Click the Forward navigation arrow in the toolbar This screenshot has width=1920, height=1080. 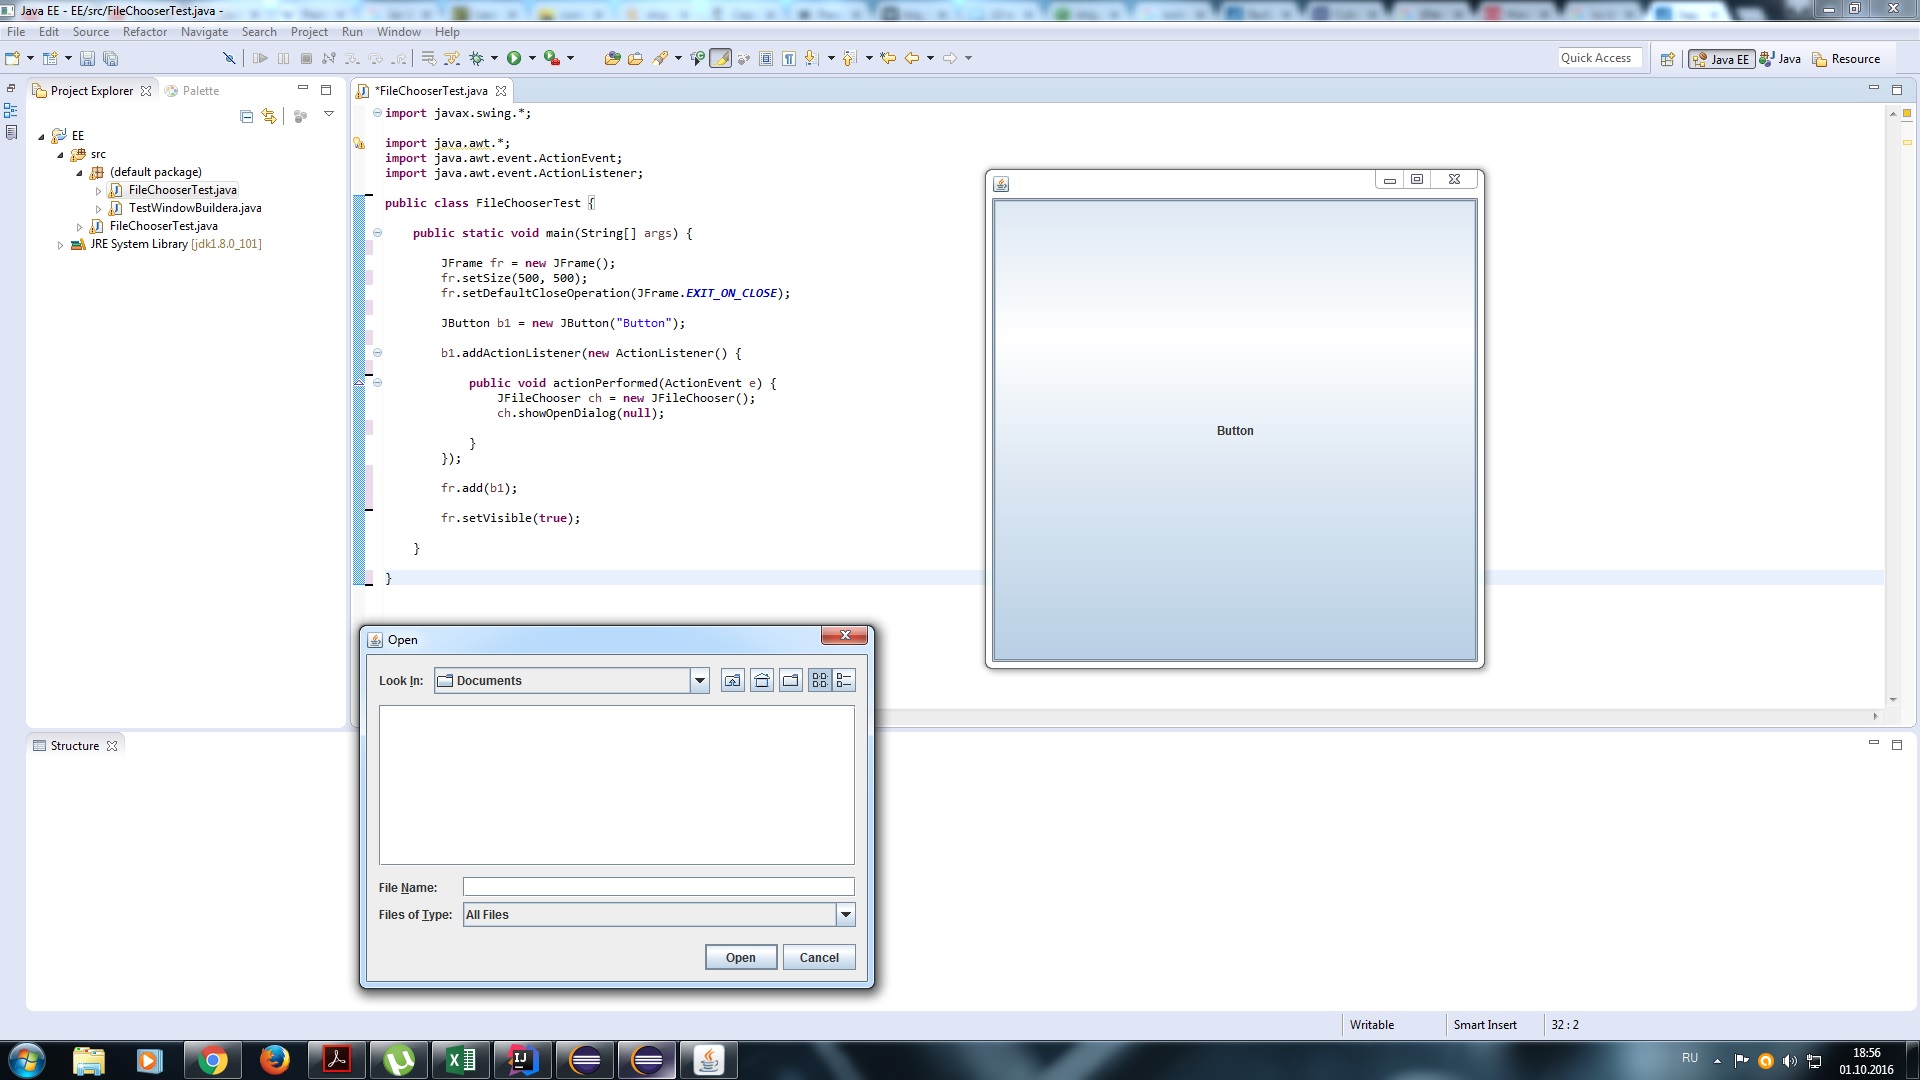(x=950, y=58)
